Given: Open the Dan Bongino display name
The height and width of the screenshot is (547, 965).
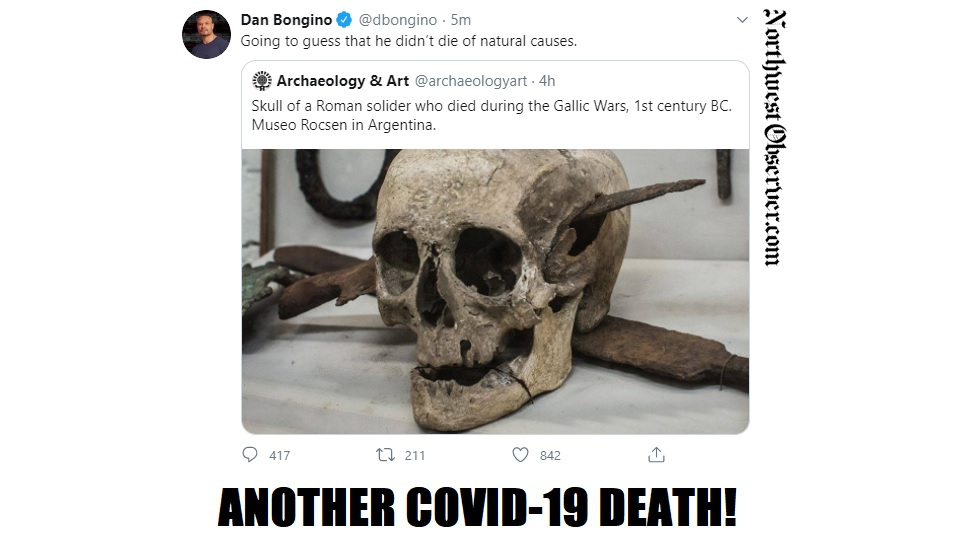Looking at the screenshot, I should pos(286,20).
